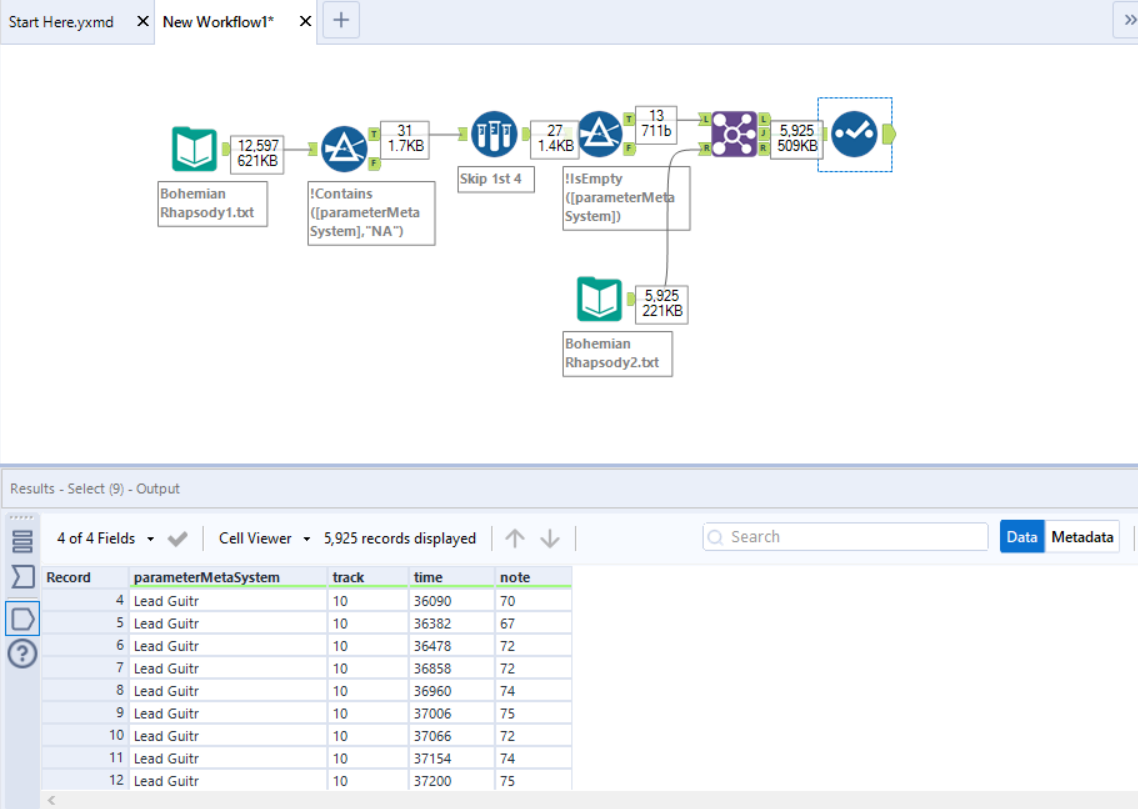
Task: Select the Bohemian Rhapsody1.txt Input Data tool
Action: [x=194, y=150]
